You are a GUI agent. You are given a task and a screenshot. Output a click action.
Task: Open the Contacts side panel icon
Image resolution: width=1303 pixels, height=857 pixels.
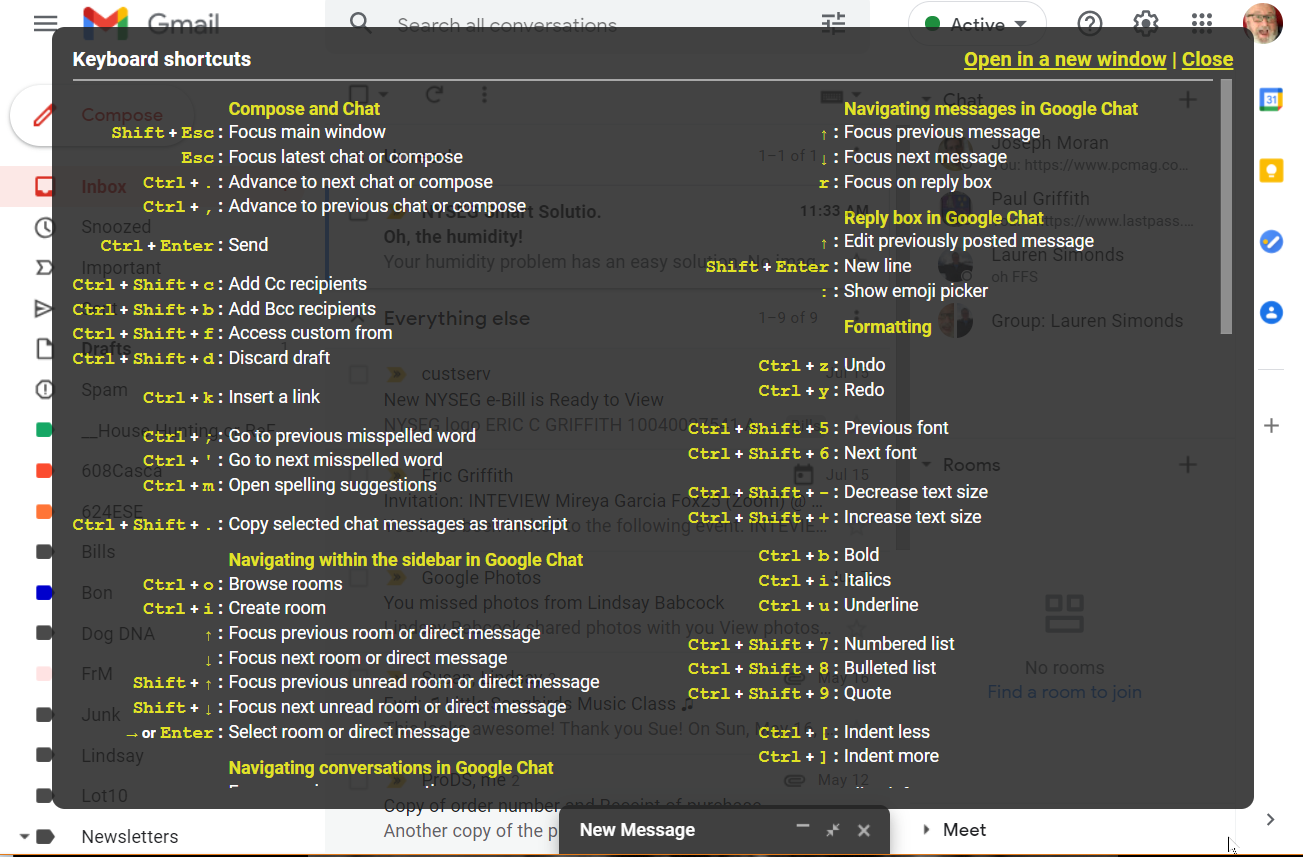pyautogui.click(x=1271, y=313)
